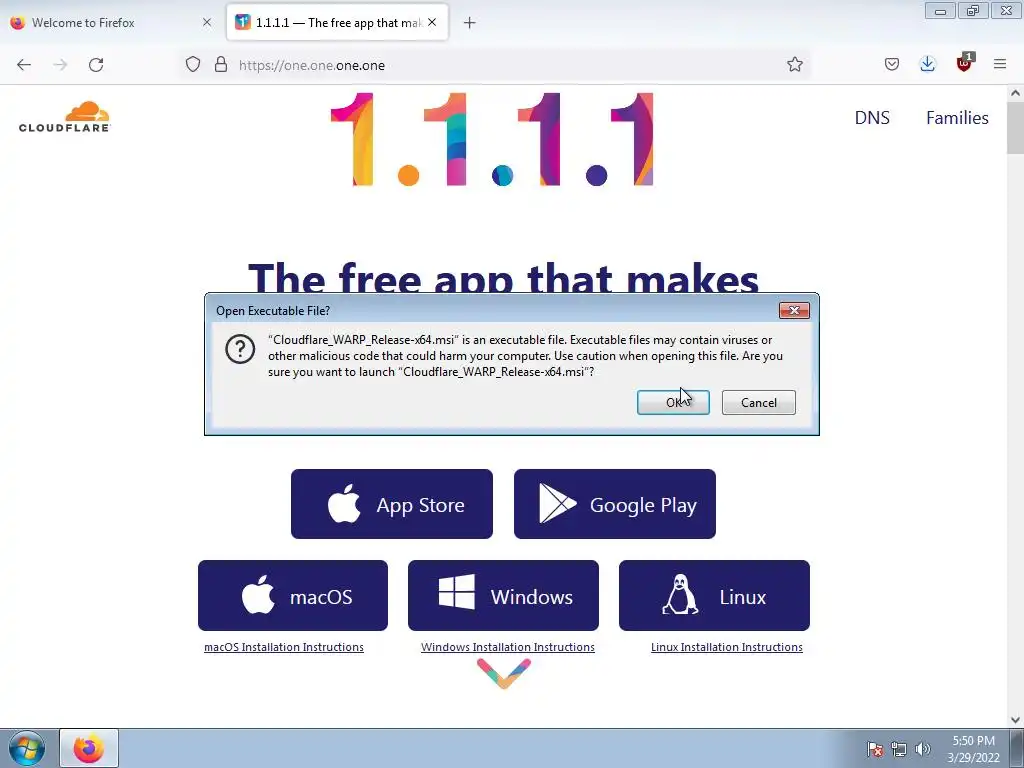Open macOS Installation Instructions link
1024x768 pixels.
click(x=283, y=647)
